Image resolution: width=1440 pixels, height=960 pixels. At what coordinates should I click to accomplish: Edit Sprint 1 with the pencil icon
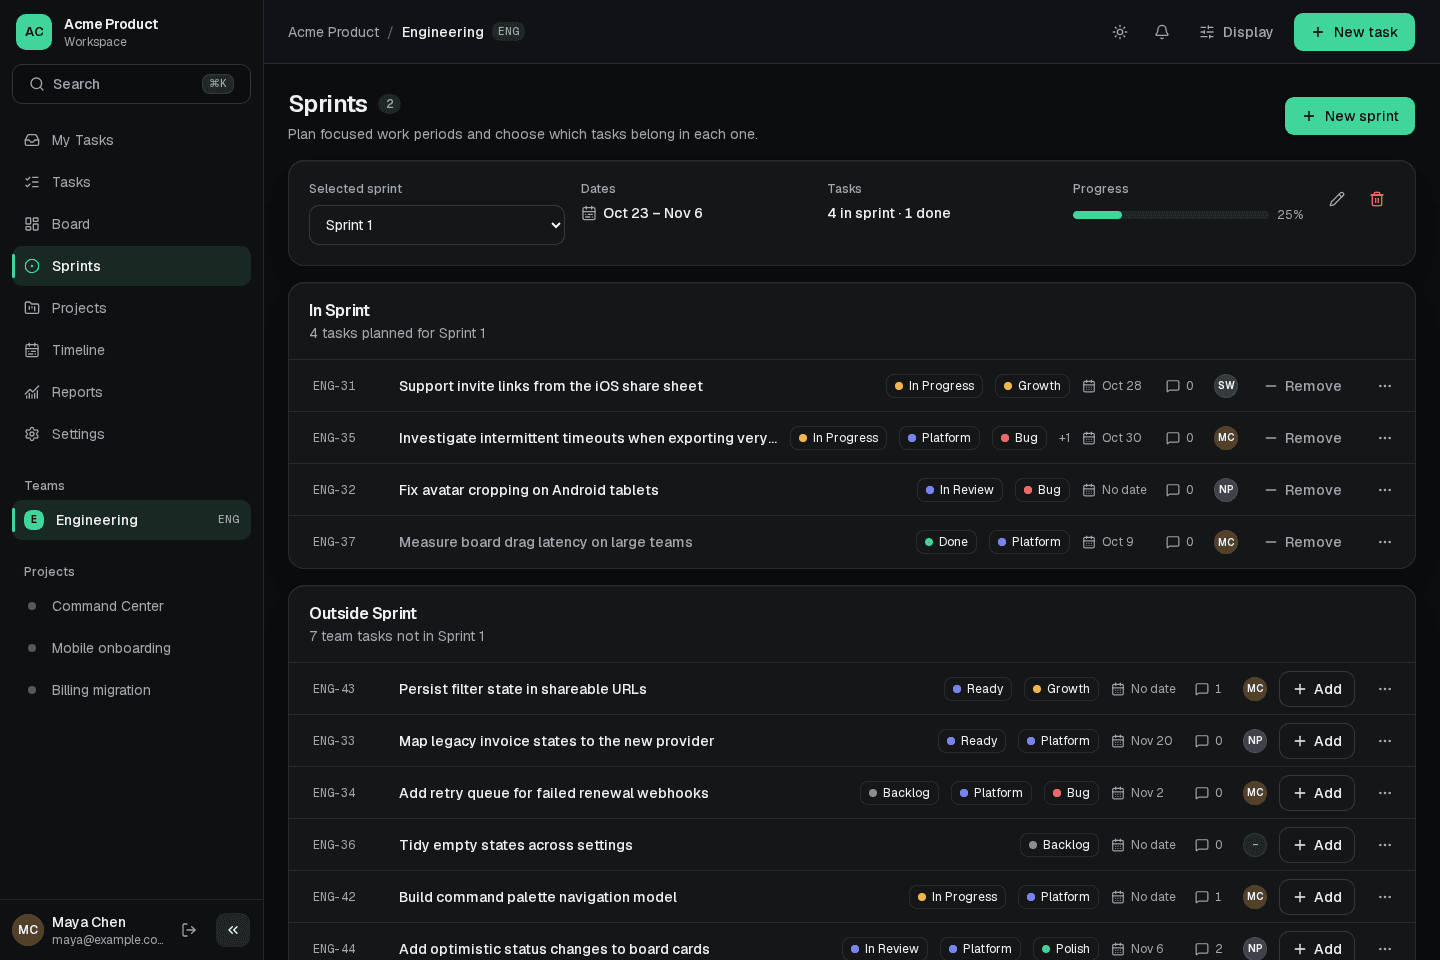pyautogui.click(x=1337, y=199)
